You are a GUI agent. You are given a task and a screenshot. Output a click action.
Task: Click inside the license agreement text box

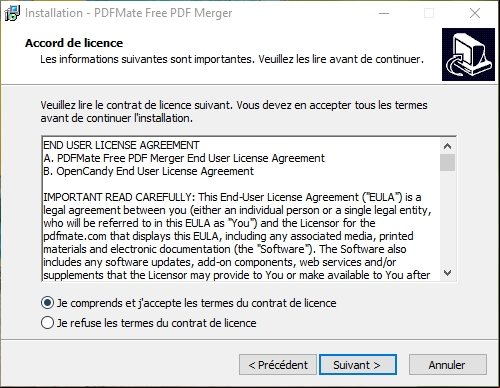(x=241, y=209)
